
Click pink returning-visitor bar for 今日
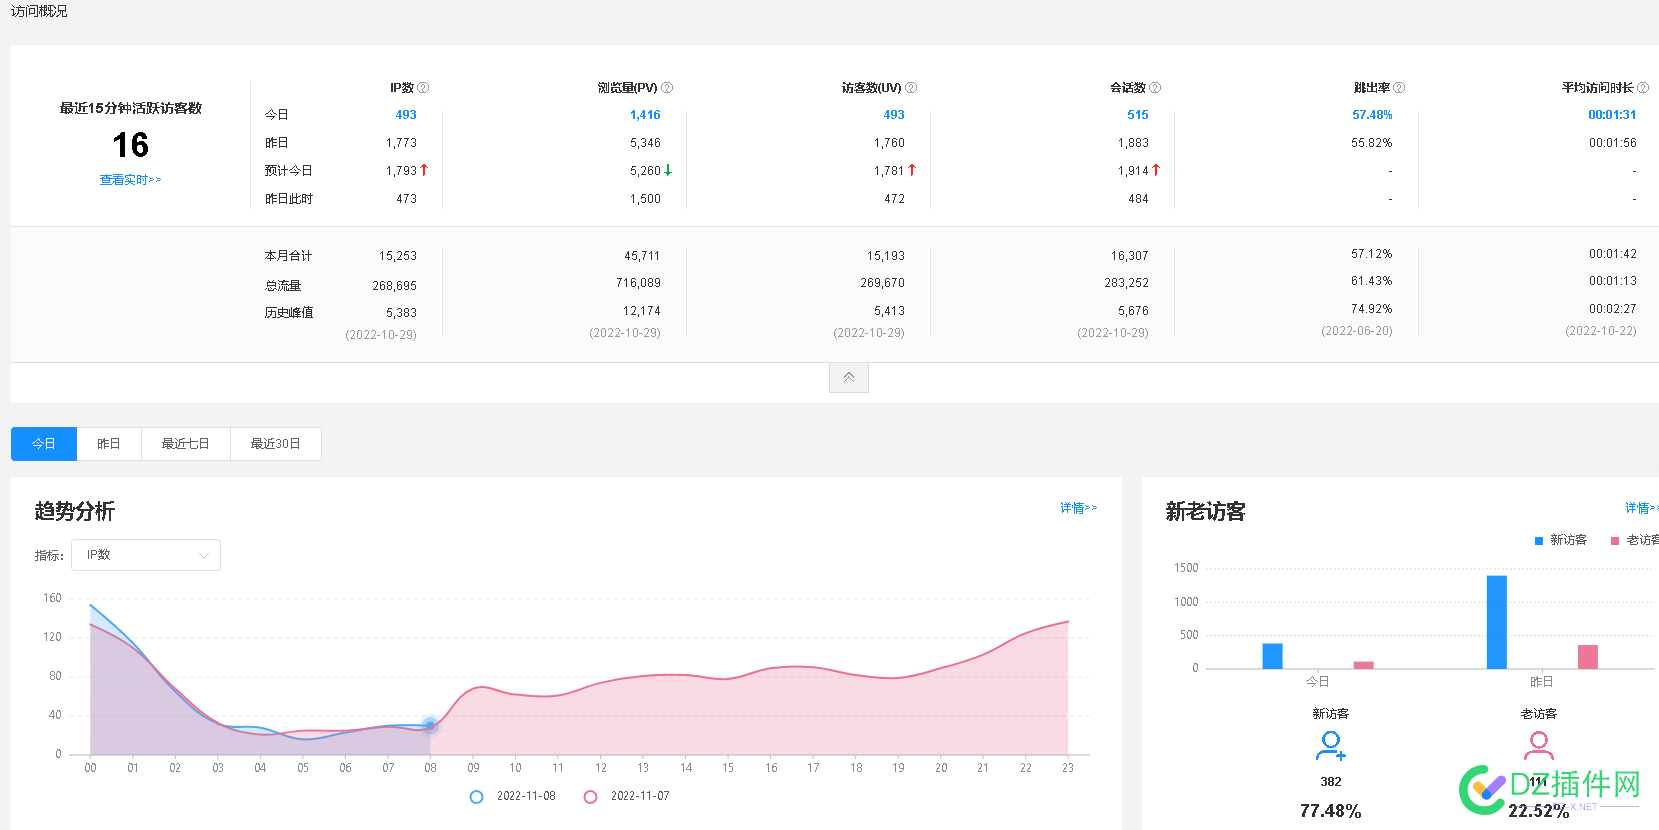pyautogui.click(x=1363, y=665)
